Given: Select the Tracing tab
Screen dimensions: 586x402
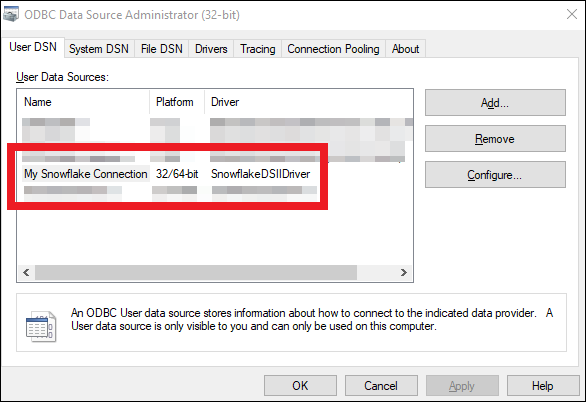Looking at the screenshot, I should coord(257,49).
